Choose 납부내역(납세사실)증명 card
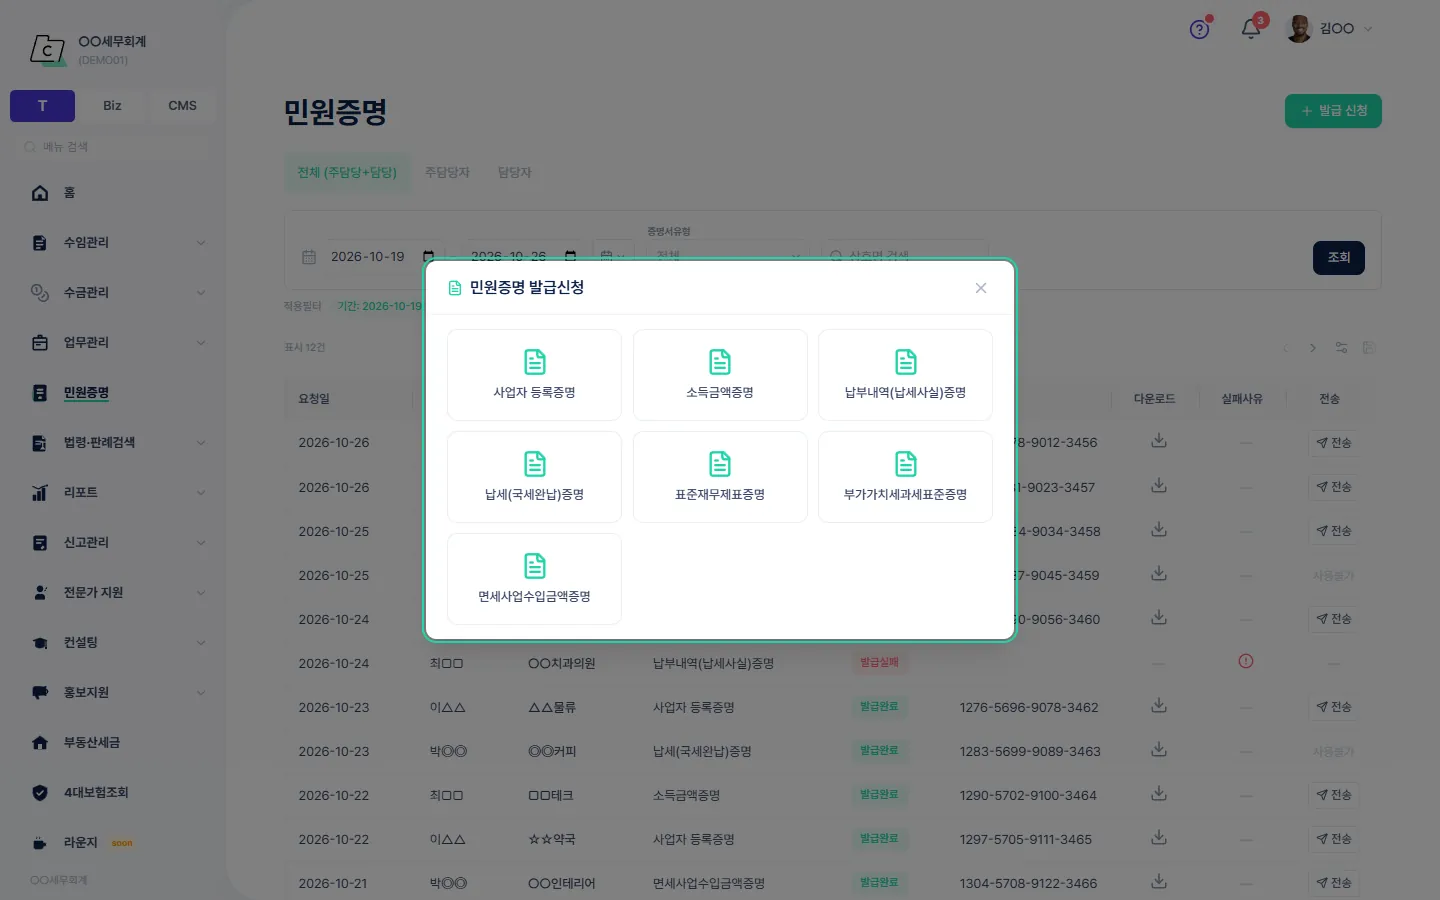The image size is (1440, 900). (905, 375)
